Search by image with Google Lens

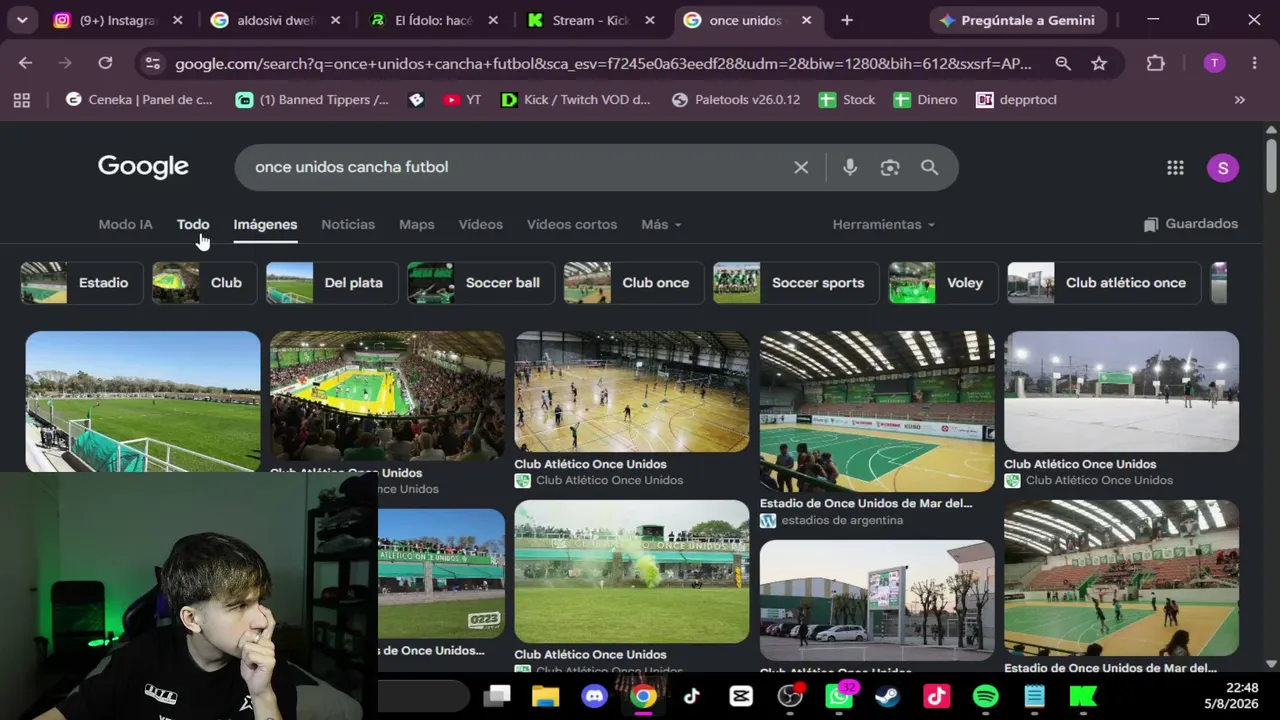click(890, 167)
